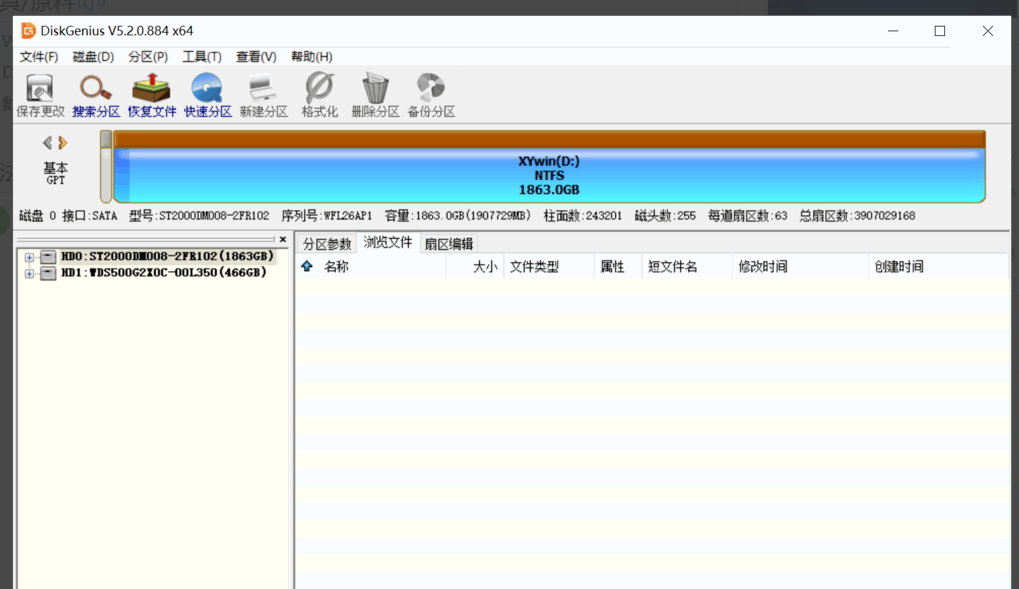Screen dimensions: 1019x589
Task: Launch the 快速分区 (Quick Partition) tool
Action: tap(208, 95)
